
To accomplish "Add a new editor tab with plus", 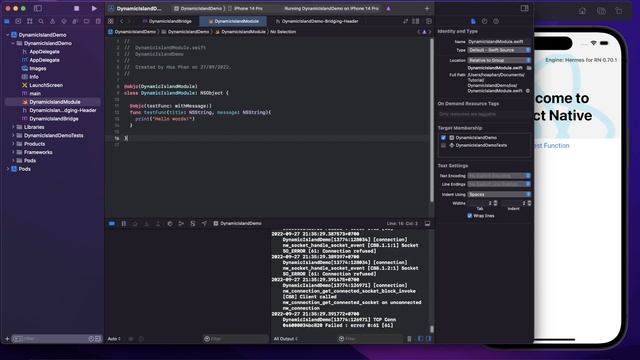I will 427,8.
